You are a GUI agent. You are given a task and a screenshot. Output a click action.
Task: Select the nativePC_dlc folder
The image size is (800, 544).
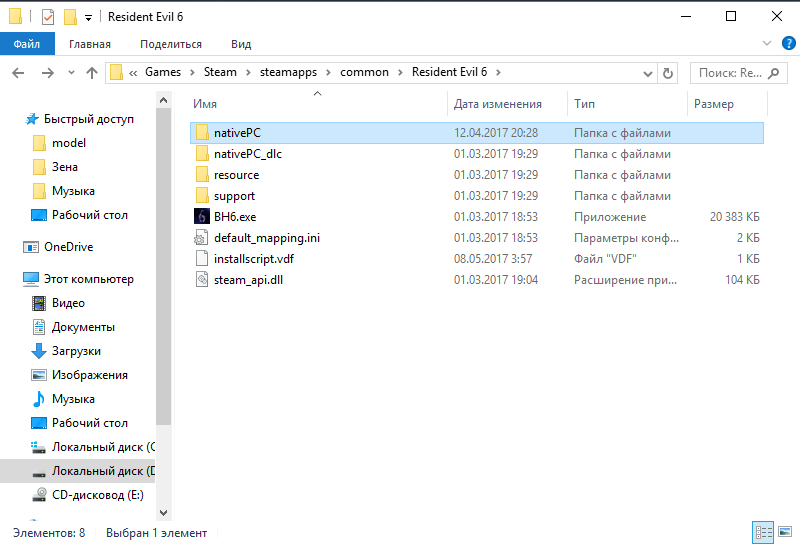(477, 154)
